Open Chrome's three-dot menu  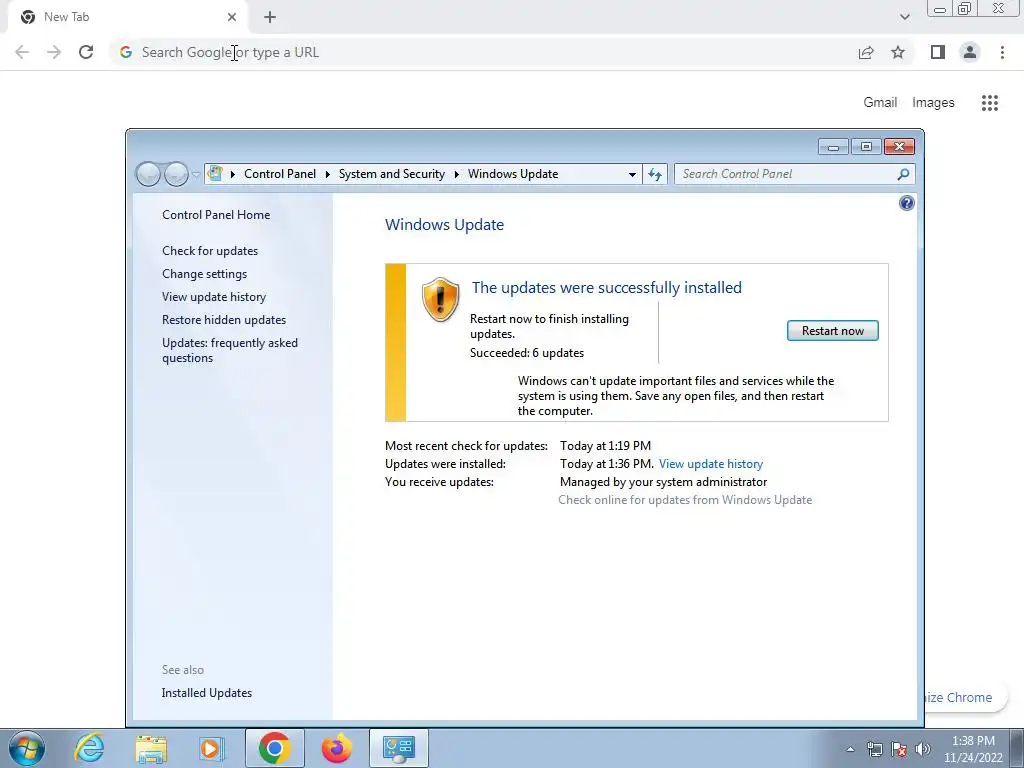click(x=1002, y=52)
